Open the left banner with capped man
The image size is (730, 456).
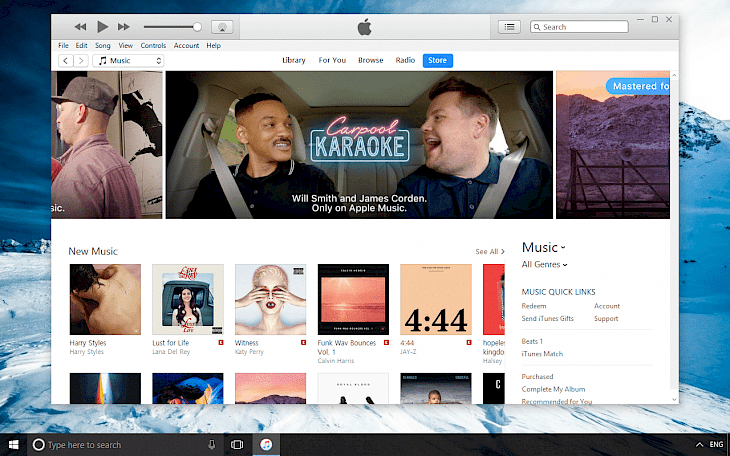[107, 144]
